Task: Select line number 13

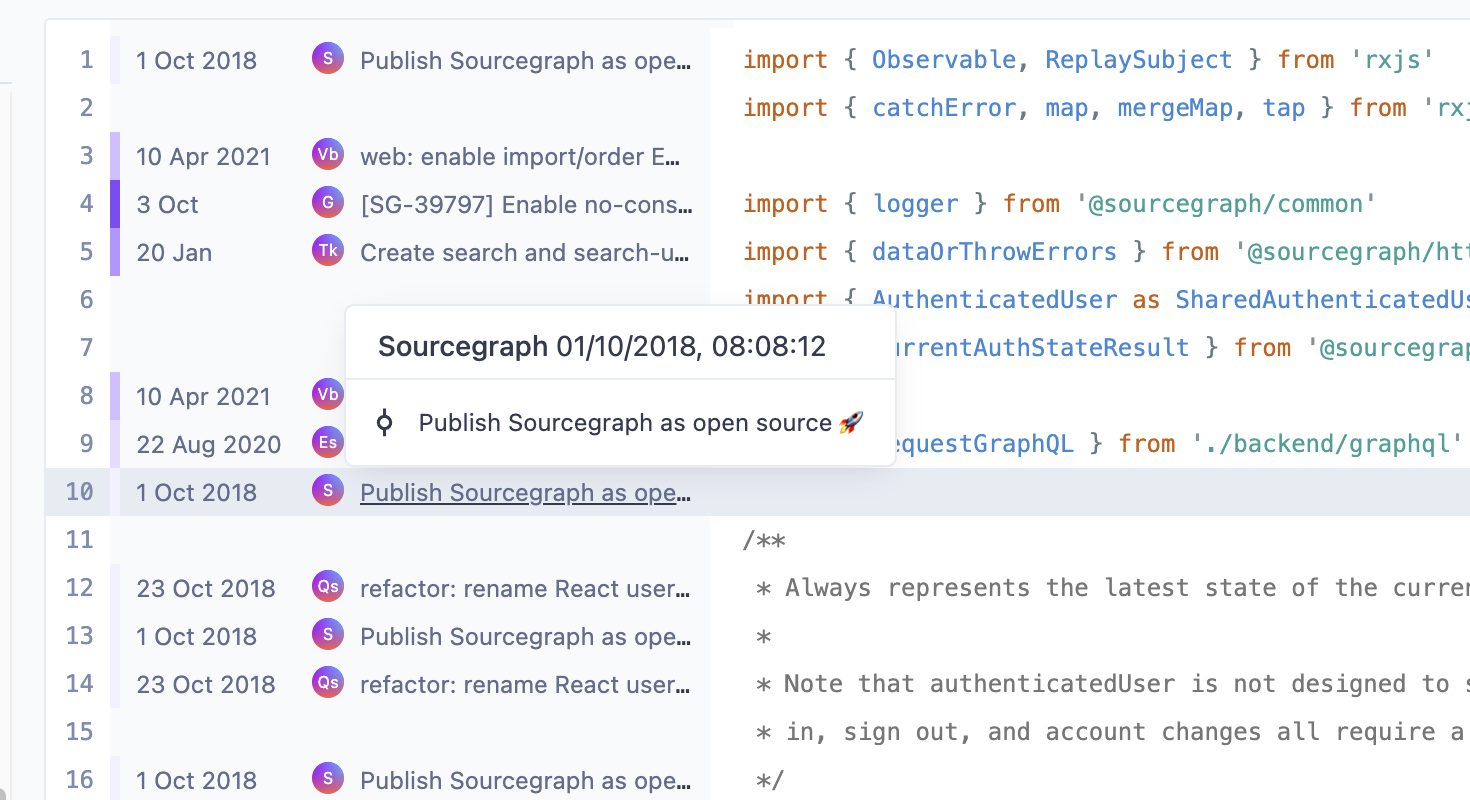Action: tap(79, 636)
